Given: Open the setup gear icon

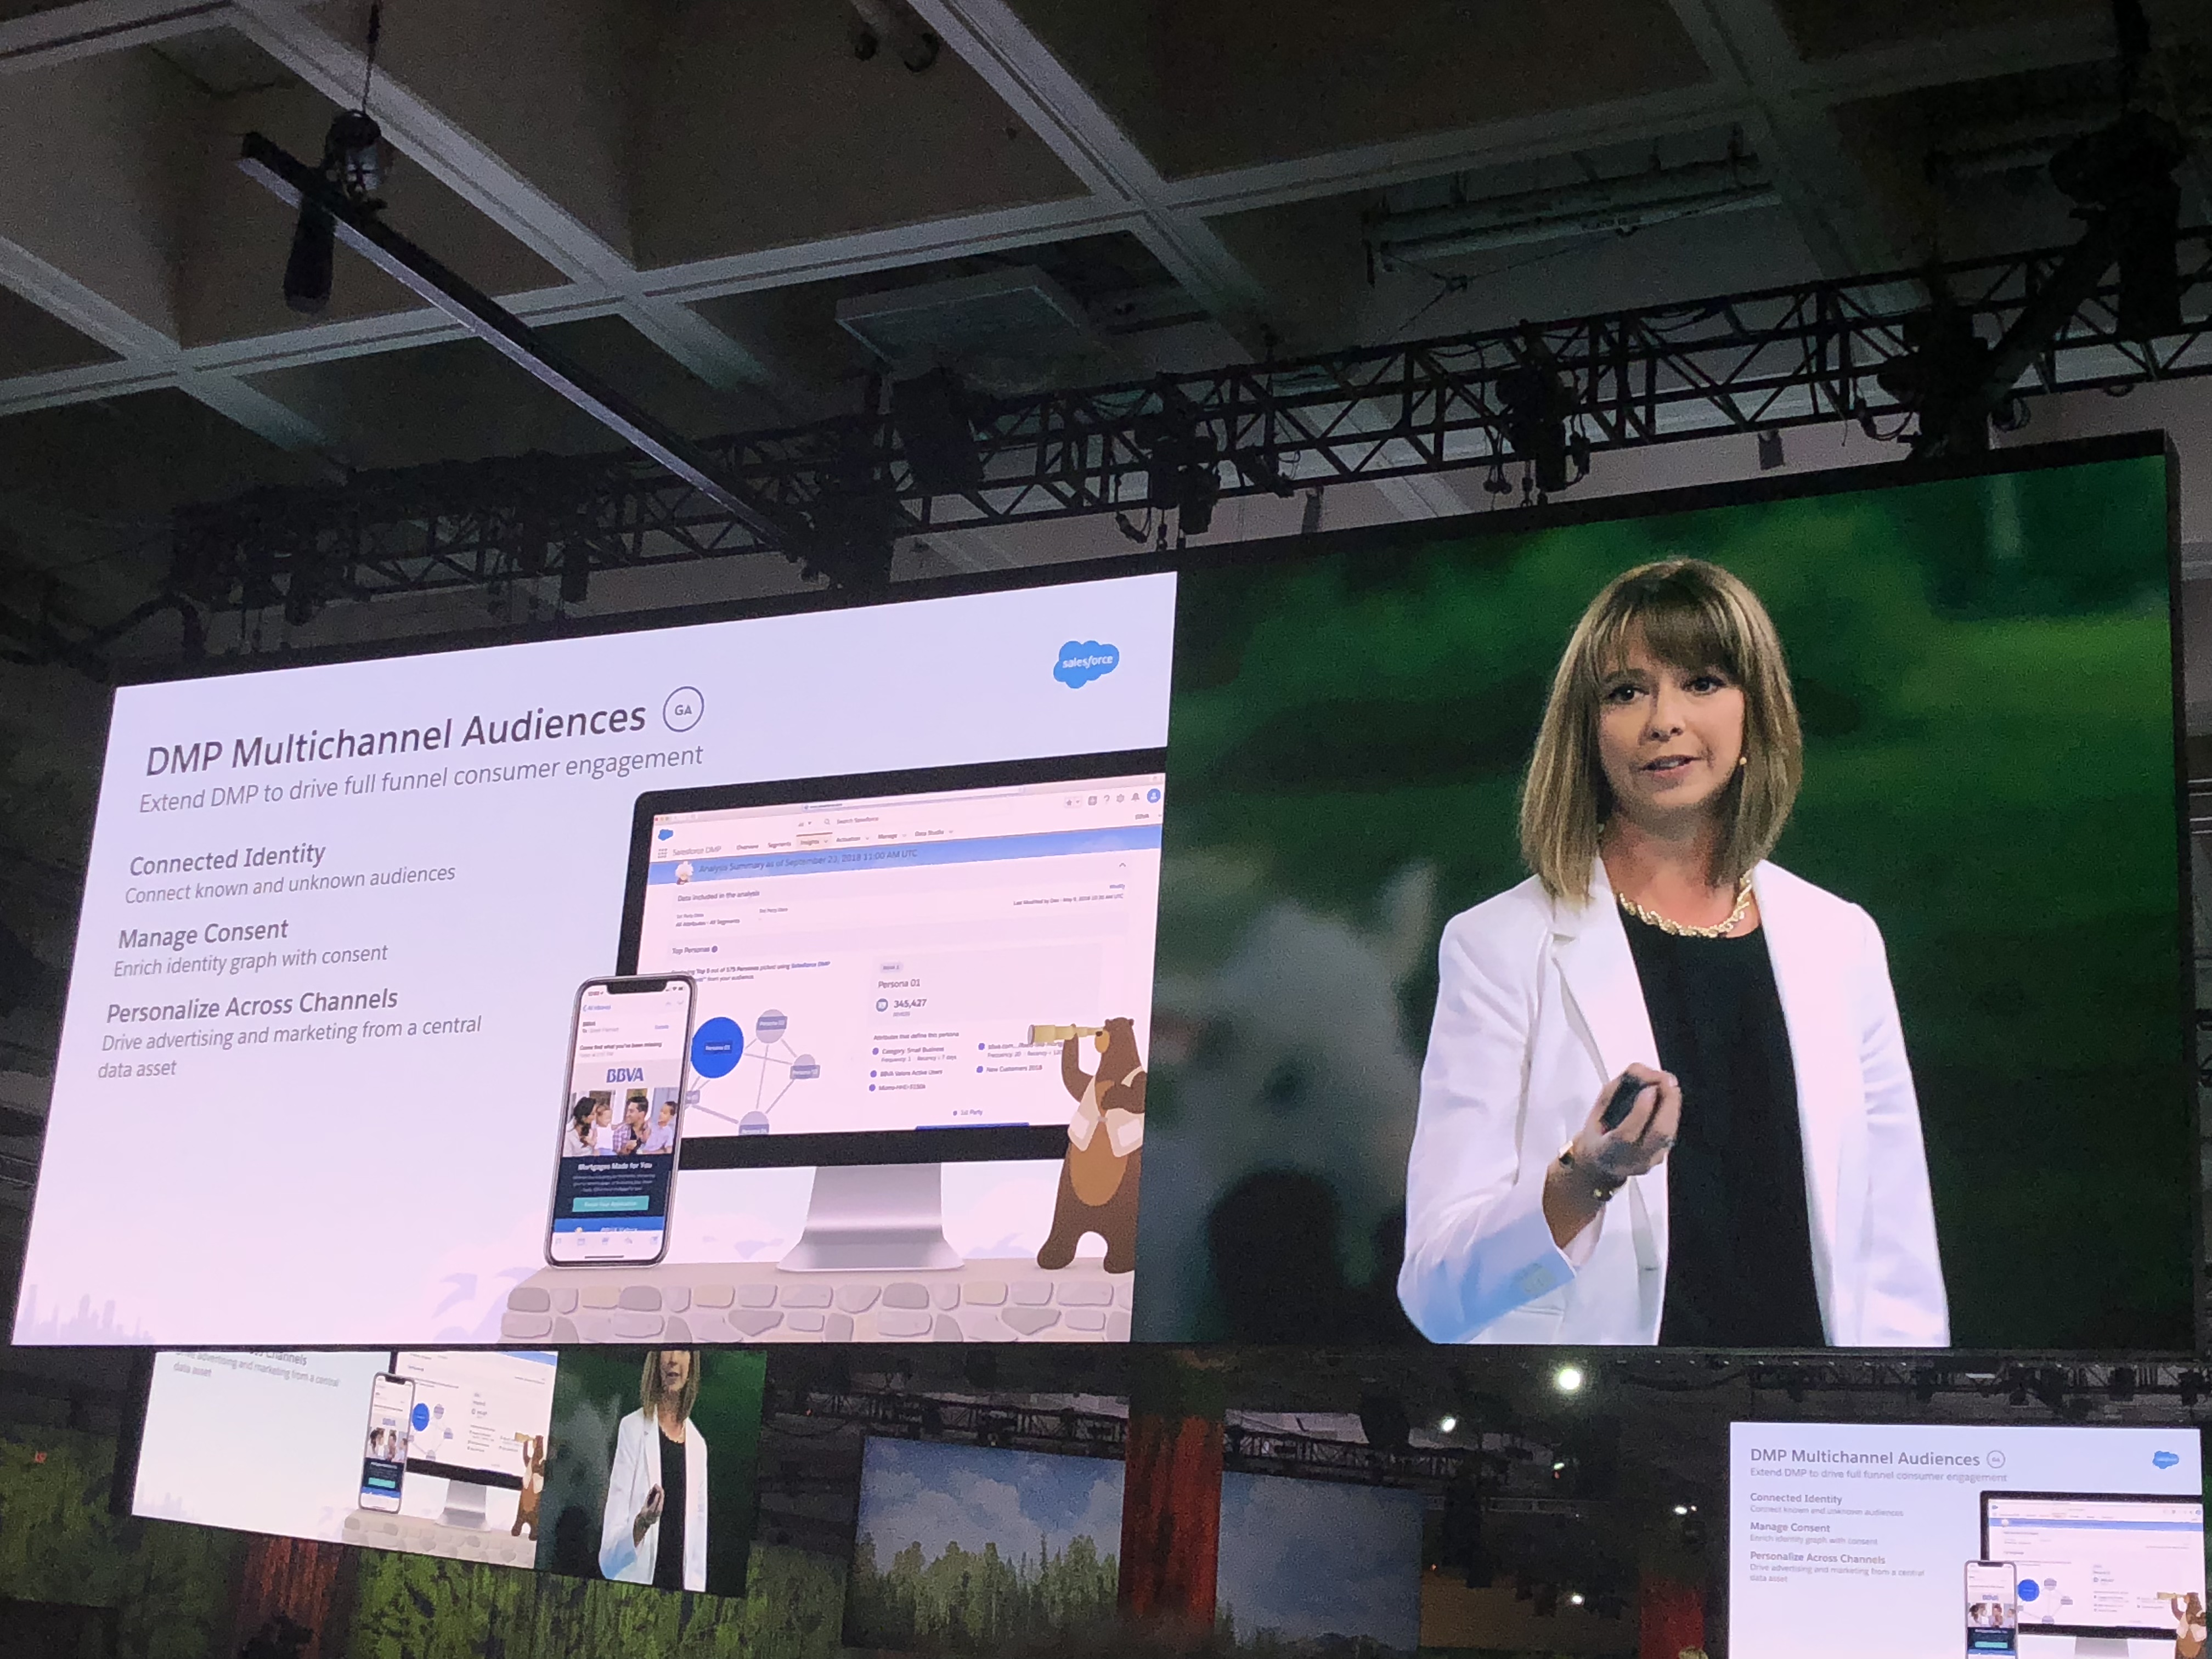Looking at the screenshot, I should [x=1120, y=799].
